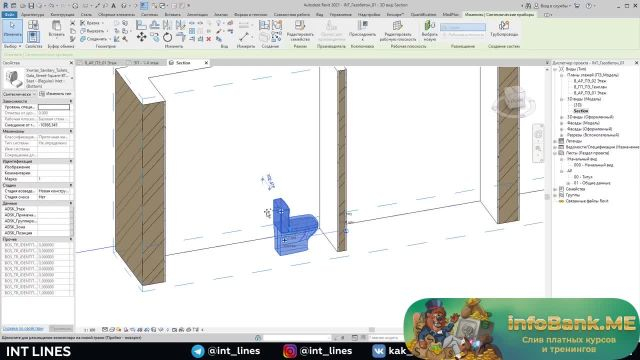The image size is (640, 360).
Task: Click the Paste clipboard icon
Action: point(57,29)
